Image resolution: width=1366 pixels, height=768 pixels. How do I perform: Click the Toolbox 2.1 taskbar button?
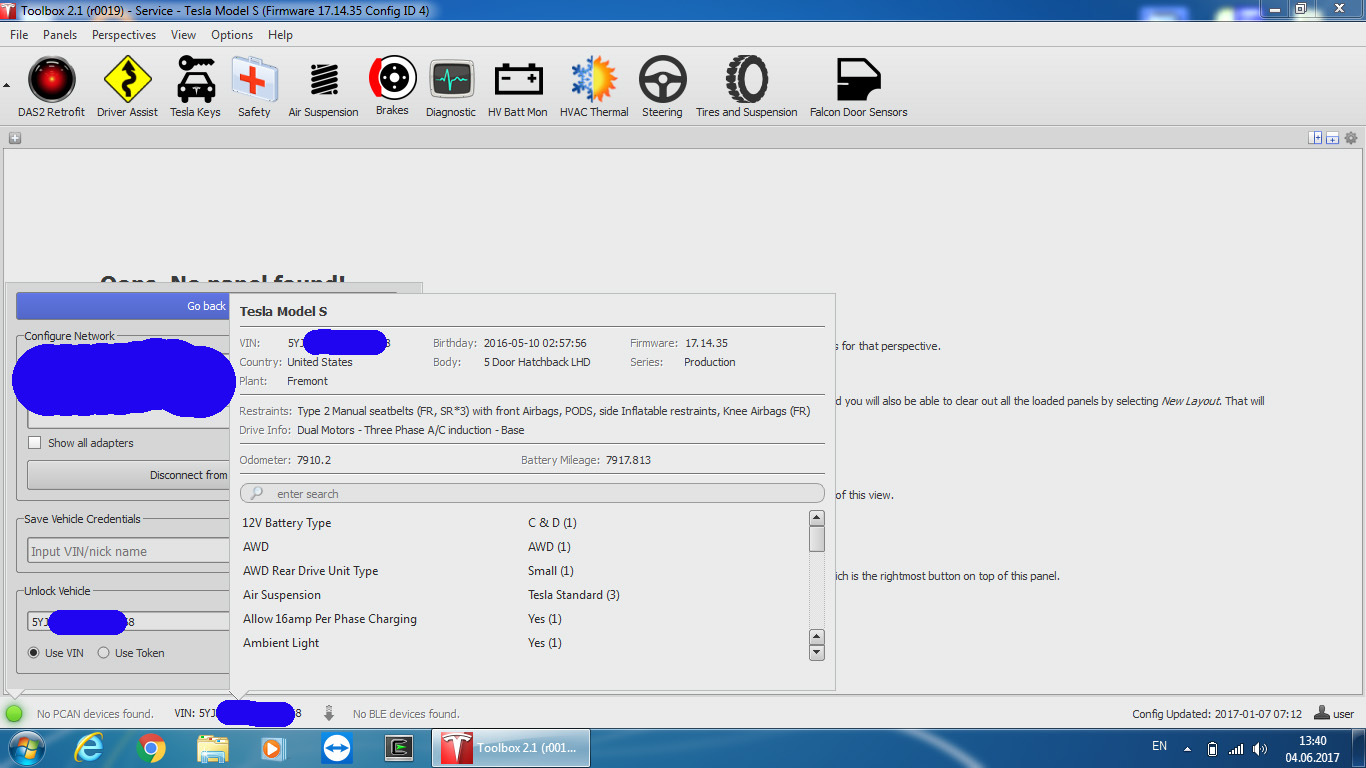click(510, 748)
